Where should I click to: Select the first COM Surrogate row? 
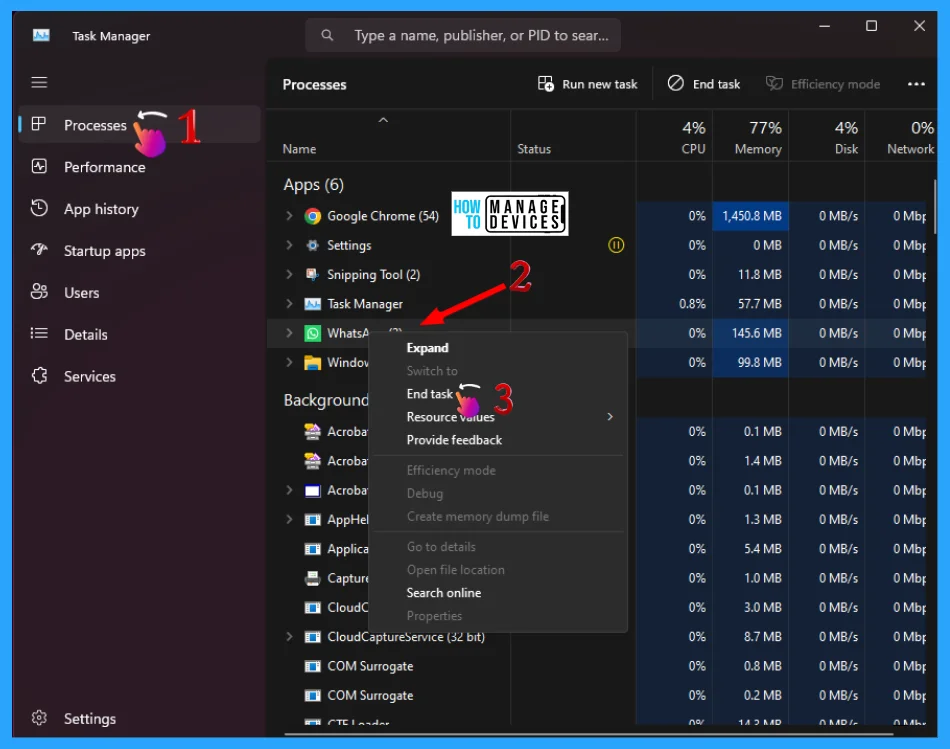pyautogui.click(x=597, y=666)
